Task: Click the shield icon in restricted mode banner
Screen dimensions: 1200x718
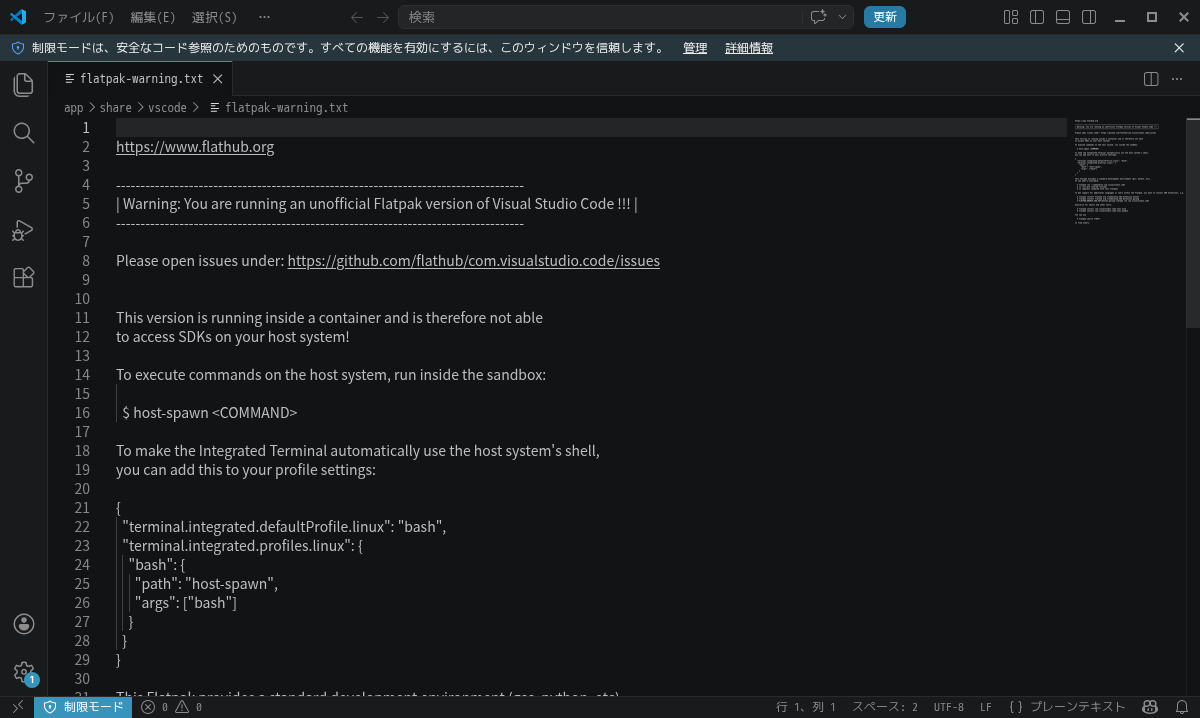Action: click(x=17, y=48)
